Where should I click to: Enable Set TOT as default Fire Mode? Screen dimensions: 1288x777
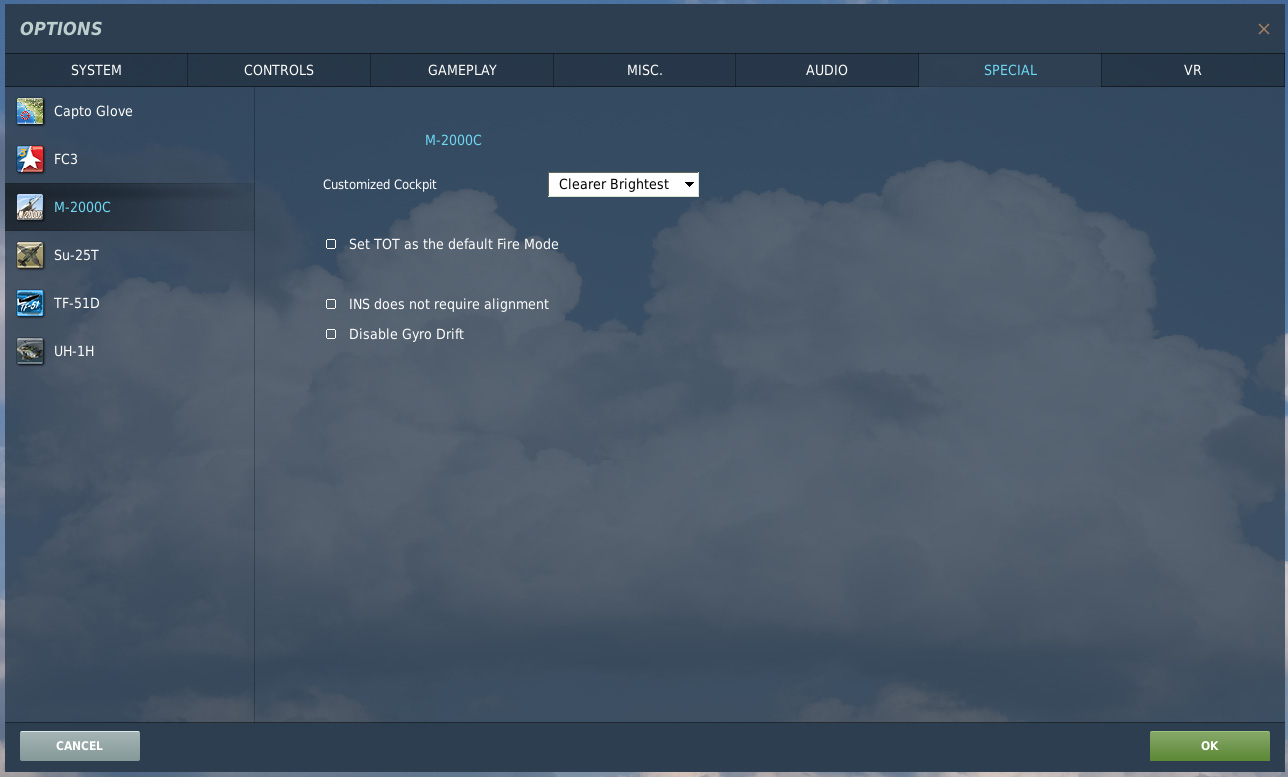pos(331,244)
